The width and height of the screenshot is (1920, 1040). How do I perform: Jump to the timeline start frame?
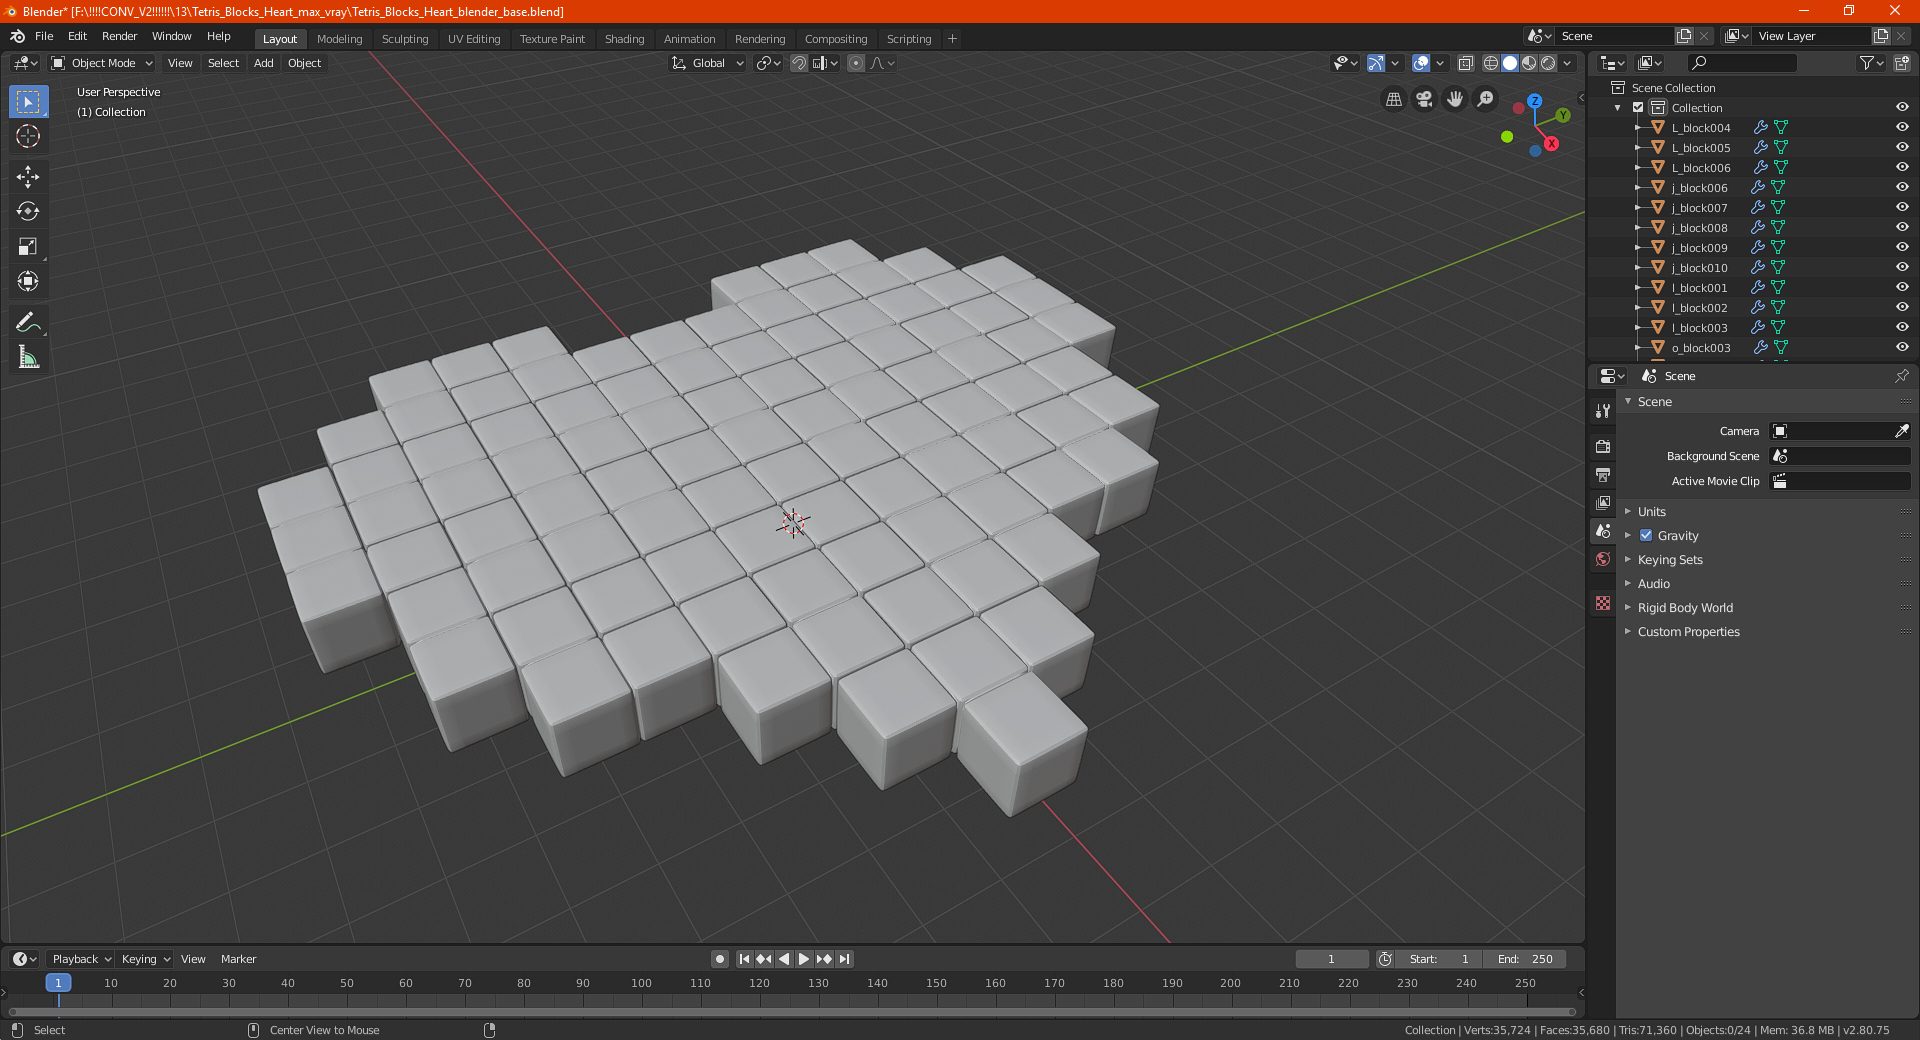[x=744, y=959]
